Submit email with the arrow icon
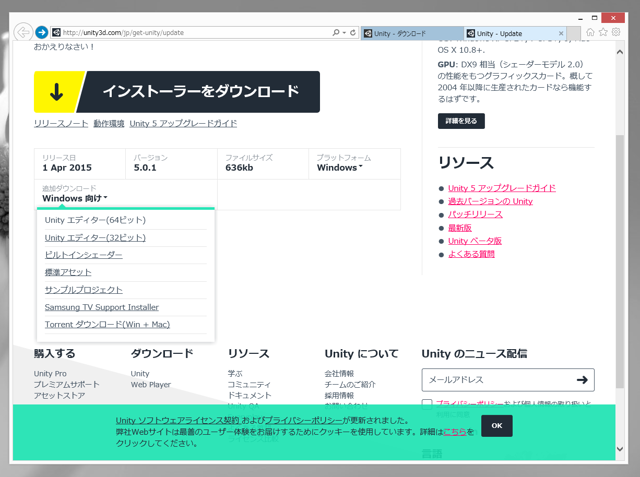Viewport: 640px width, 477px height. pyautogui.click(x=582, y=380)
